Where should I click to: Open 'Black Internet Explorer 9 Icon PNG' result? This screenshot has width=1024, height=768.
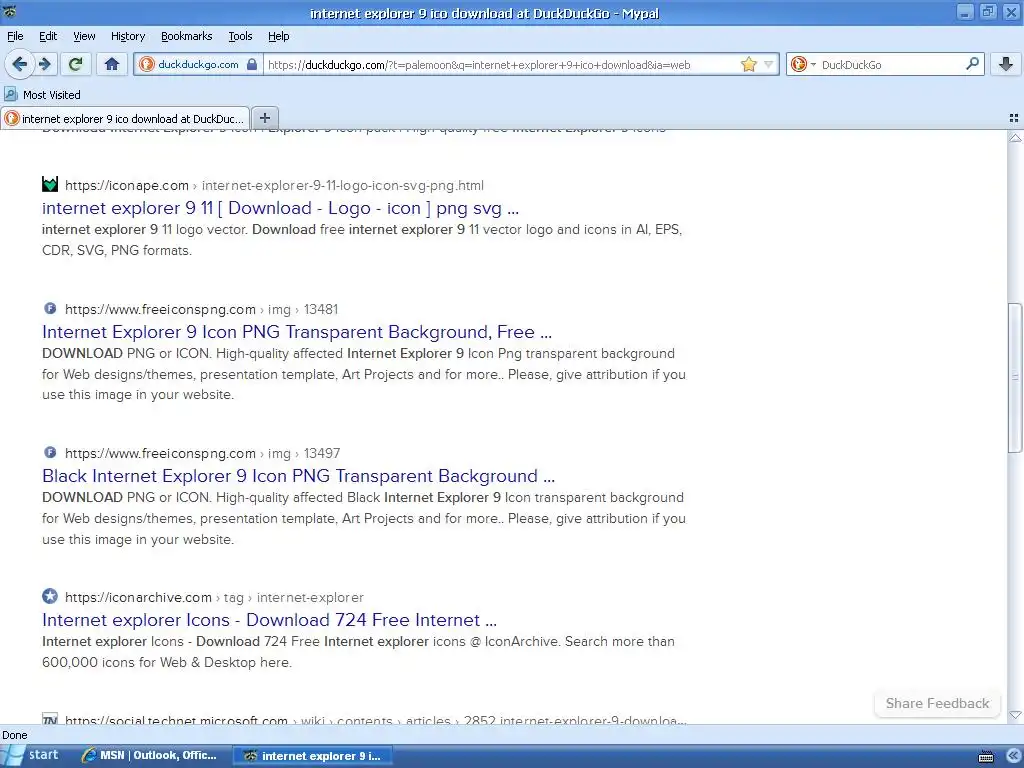298,475
